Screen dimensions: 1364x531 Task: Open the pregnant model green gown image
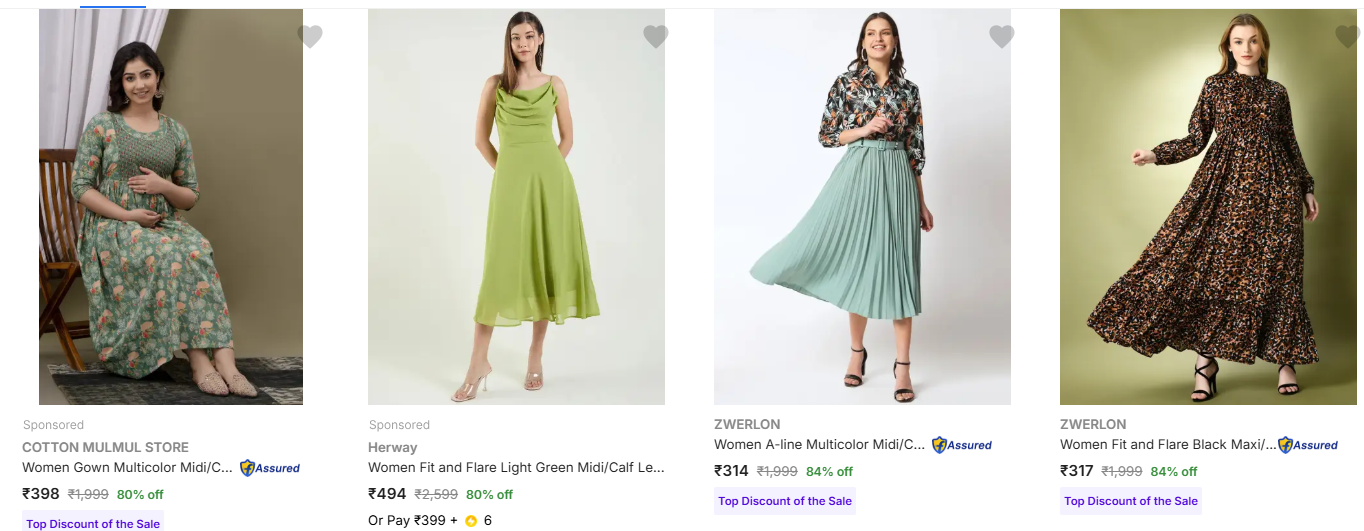click(x=171, y=207)
